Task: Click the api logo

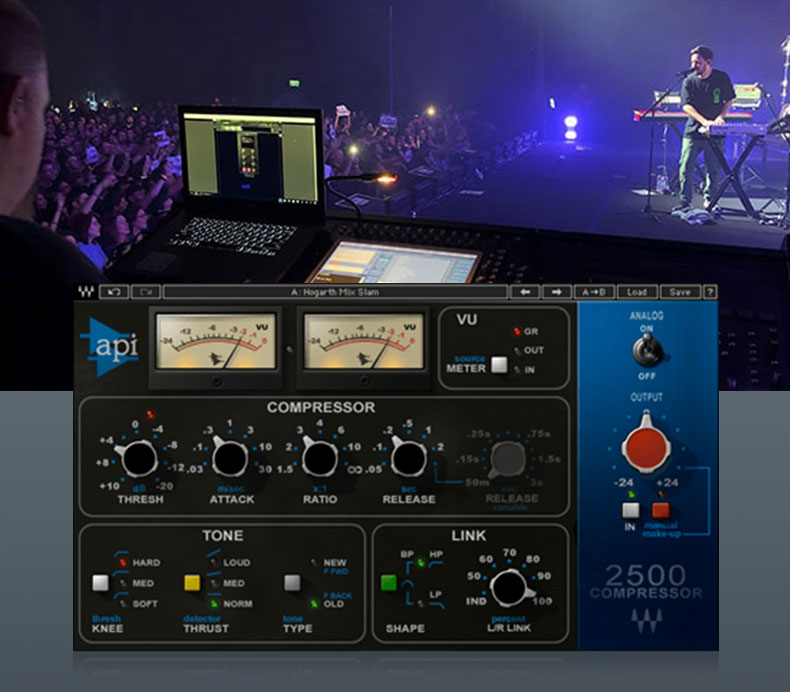Action: (x=108, y=347)
